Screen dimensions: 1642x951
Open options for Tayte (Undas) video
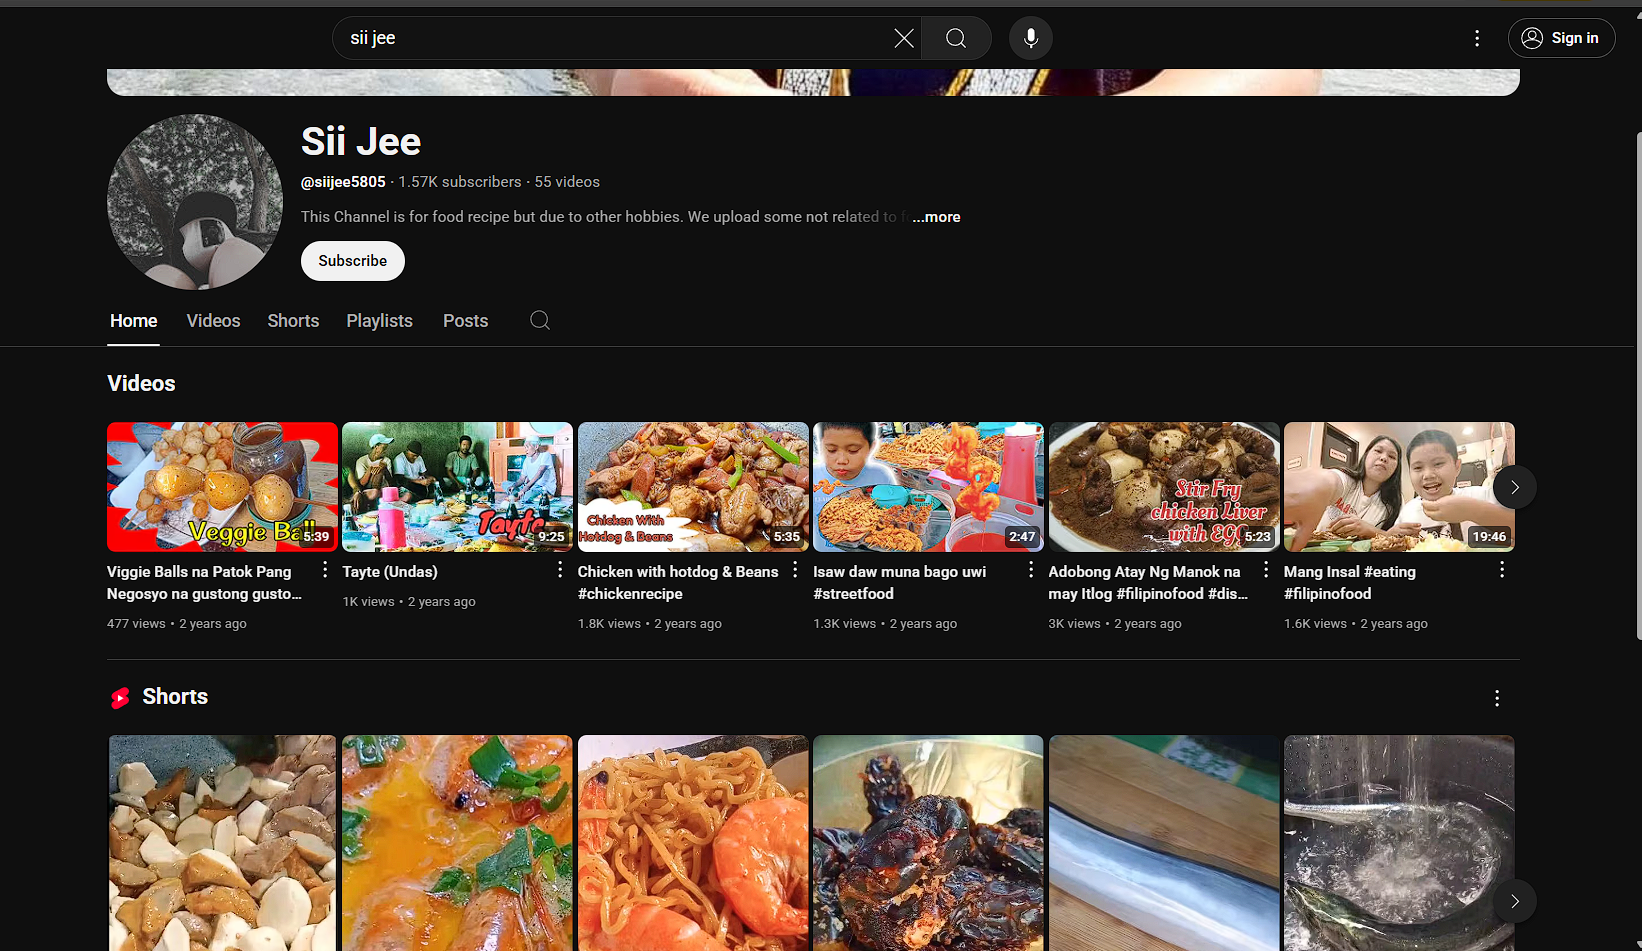(x=560, y=570)
